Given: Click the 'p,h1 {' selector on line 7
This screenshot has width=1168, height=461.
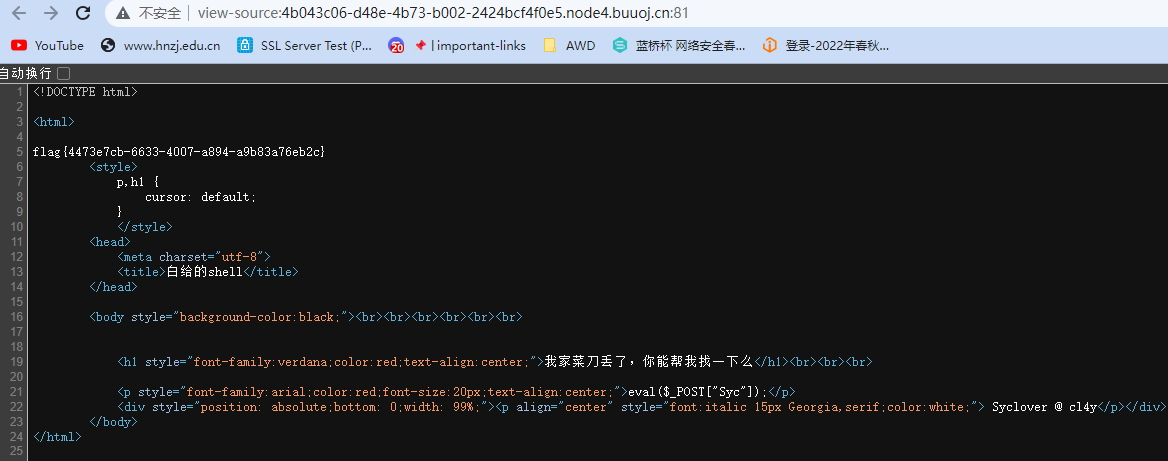Looking at the screenshot, I should 138,182.
